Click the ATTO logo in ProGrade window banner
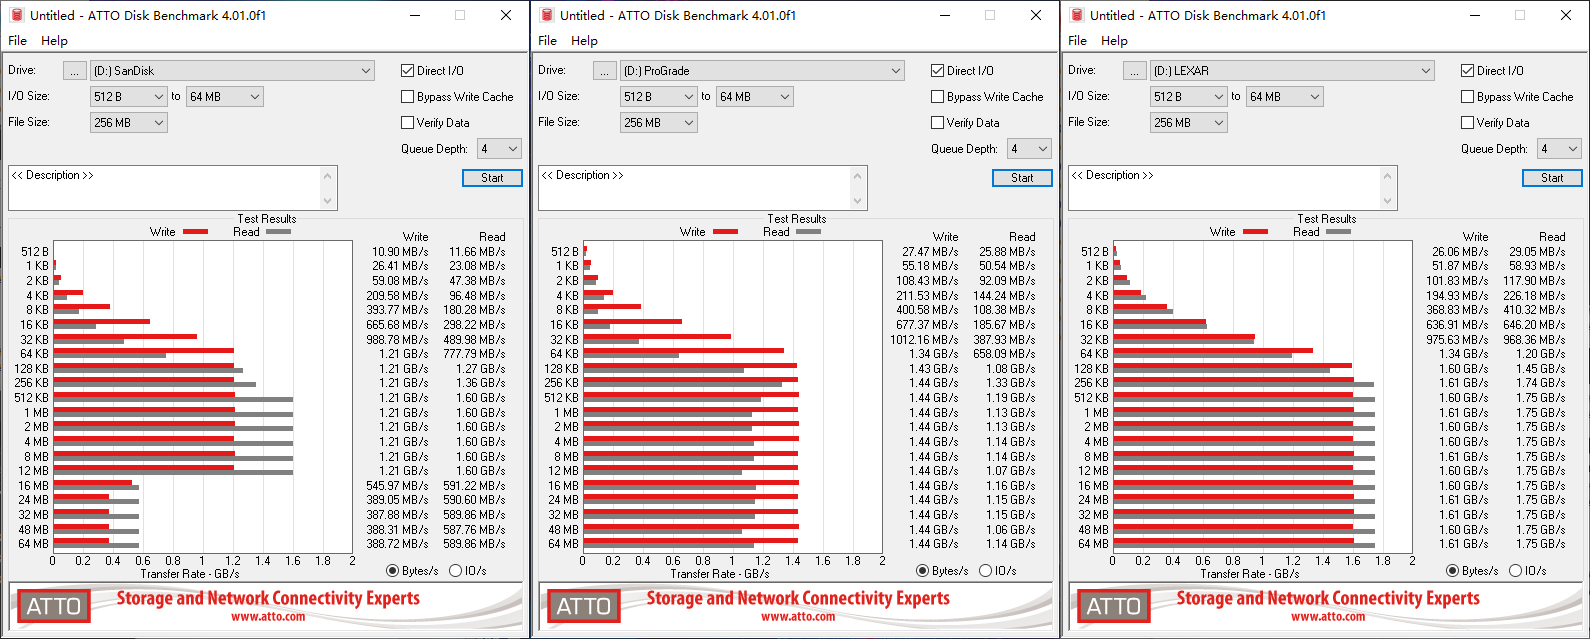1590x639 pixels. [583, 606]
